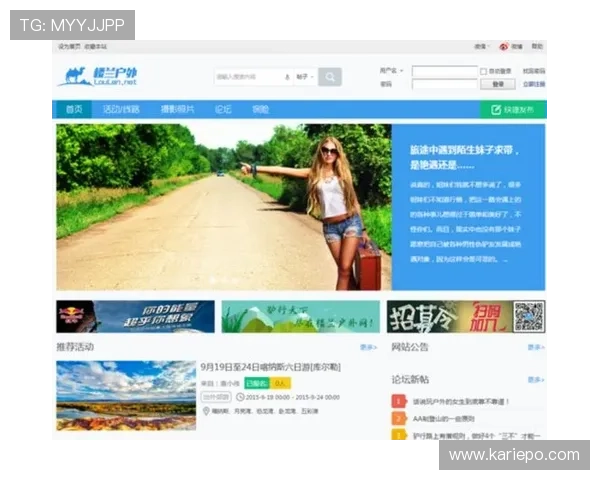600x480 pixels.
Task: Click the red number 1 forum rank badge
Action: click(x=398, y=401)
